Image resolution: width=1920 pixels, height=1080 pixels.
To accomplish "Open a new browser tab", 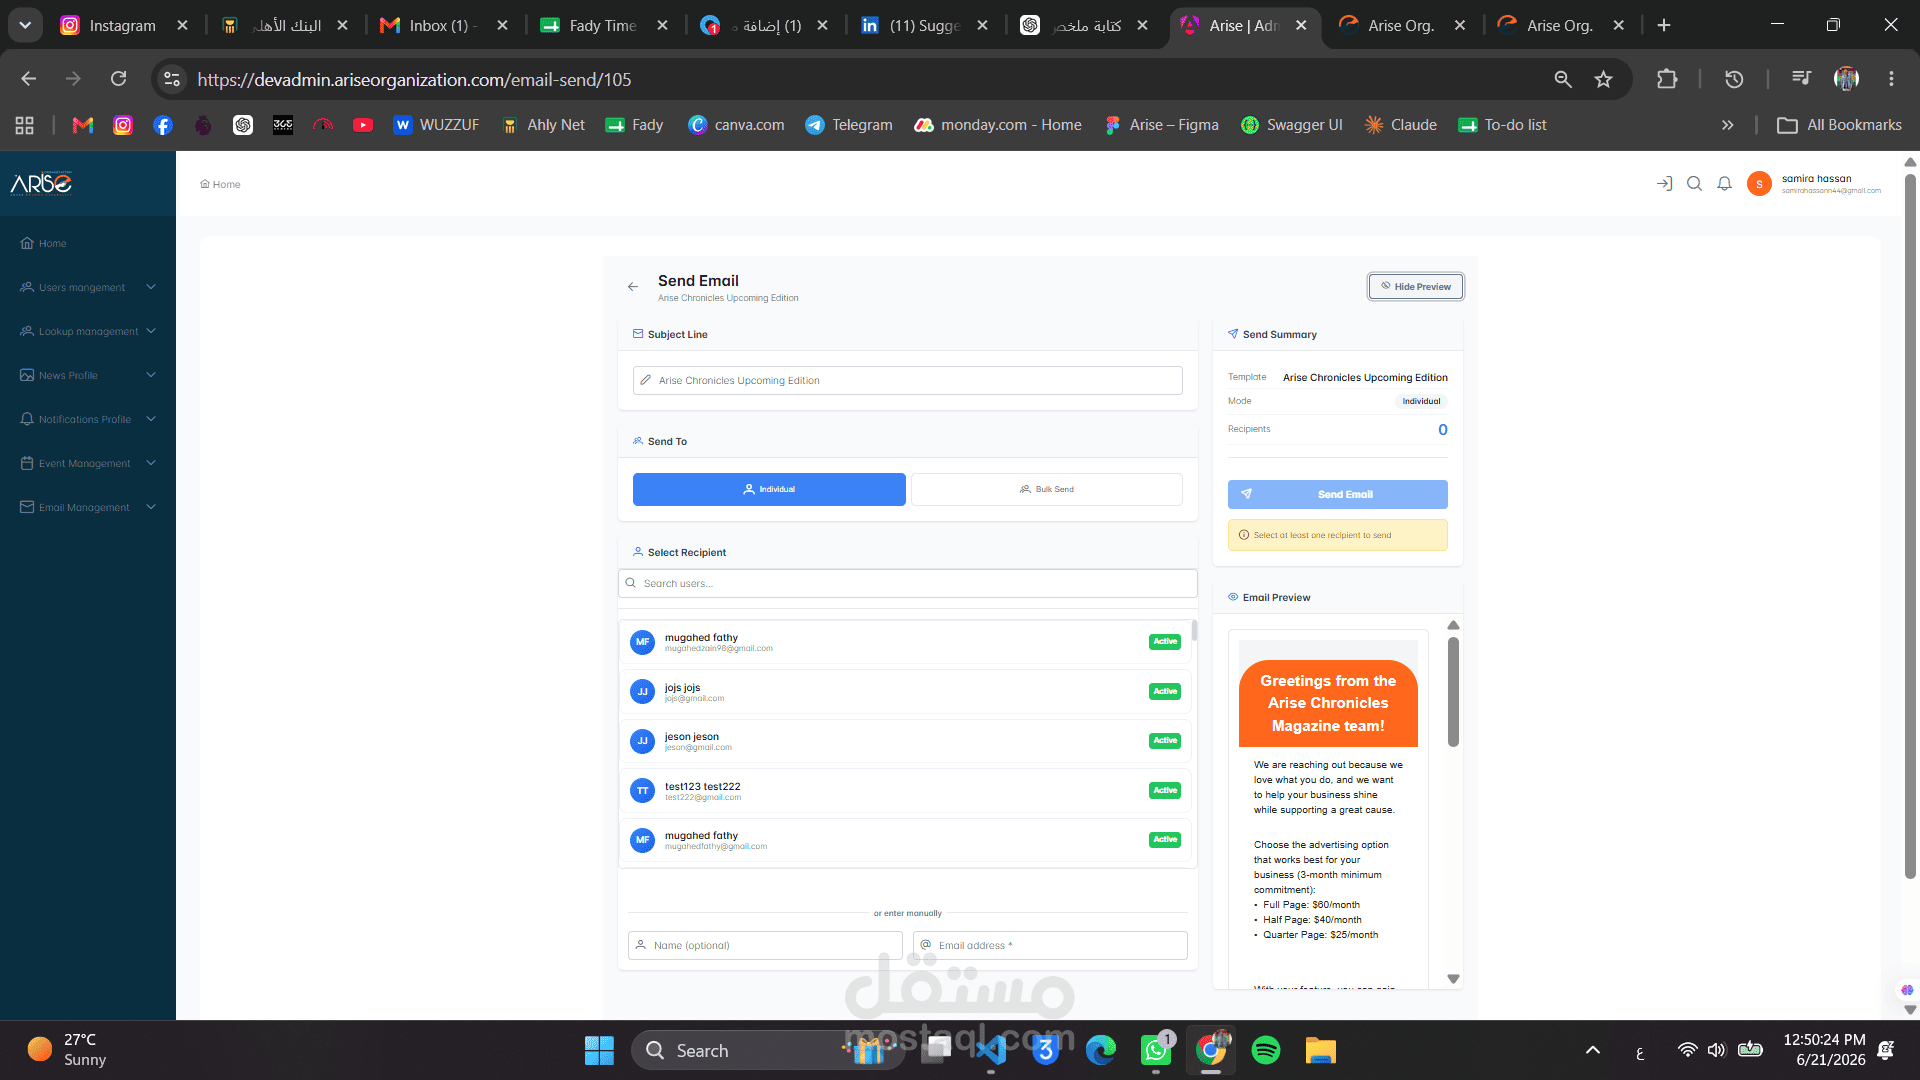I will 1664,25.
